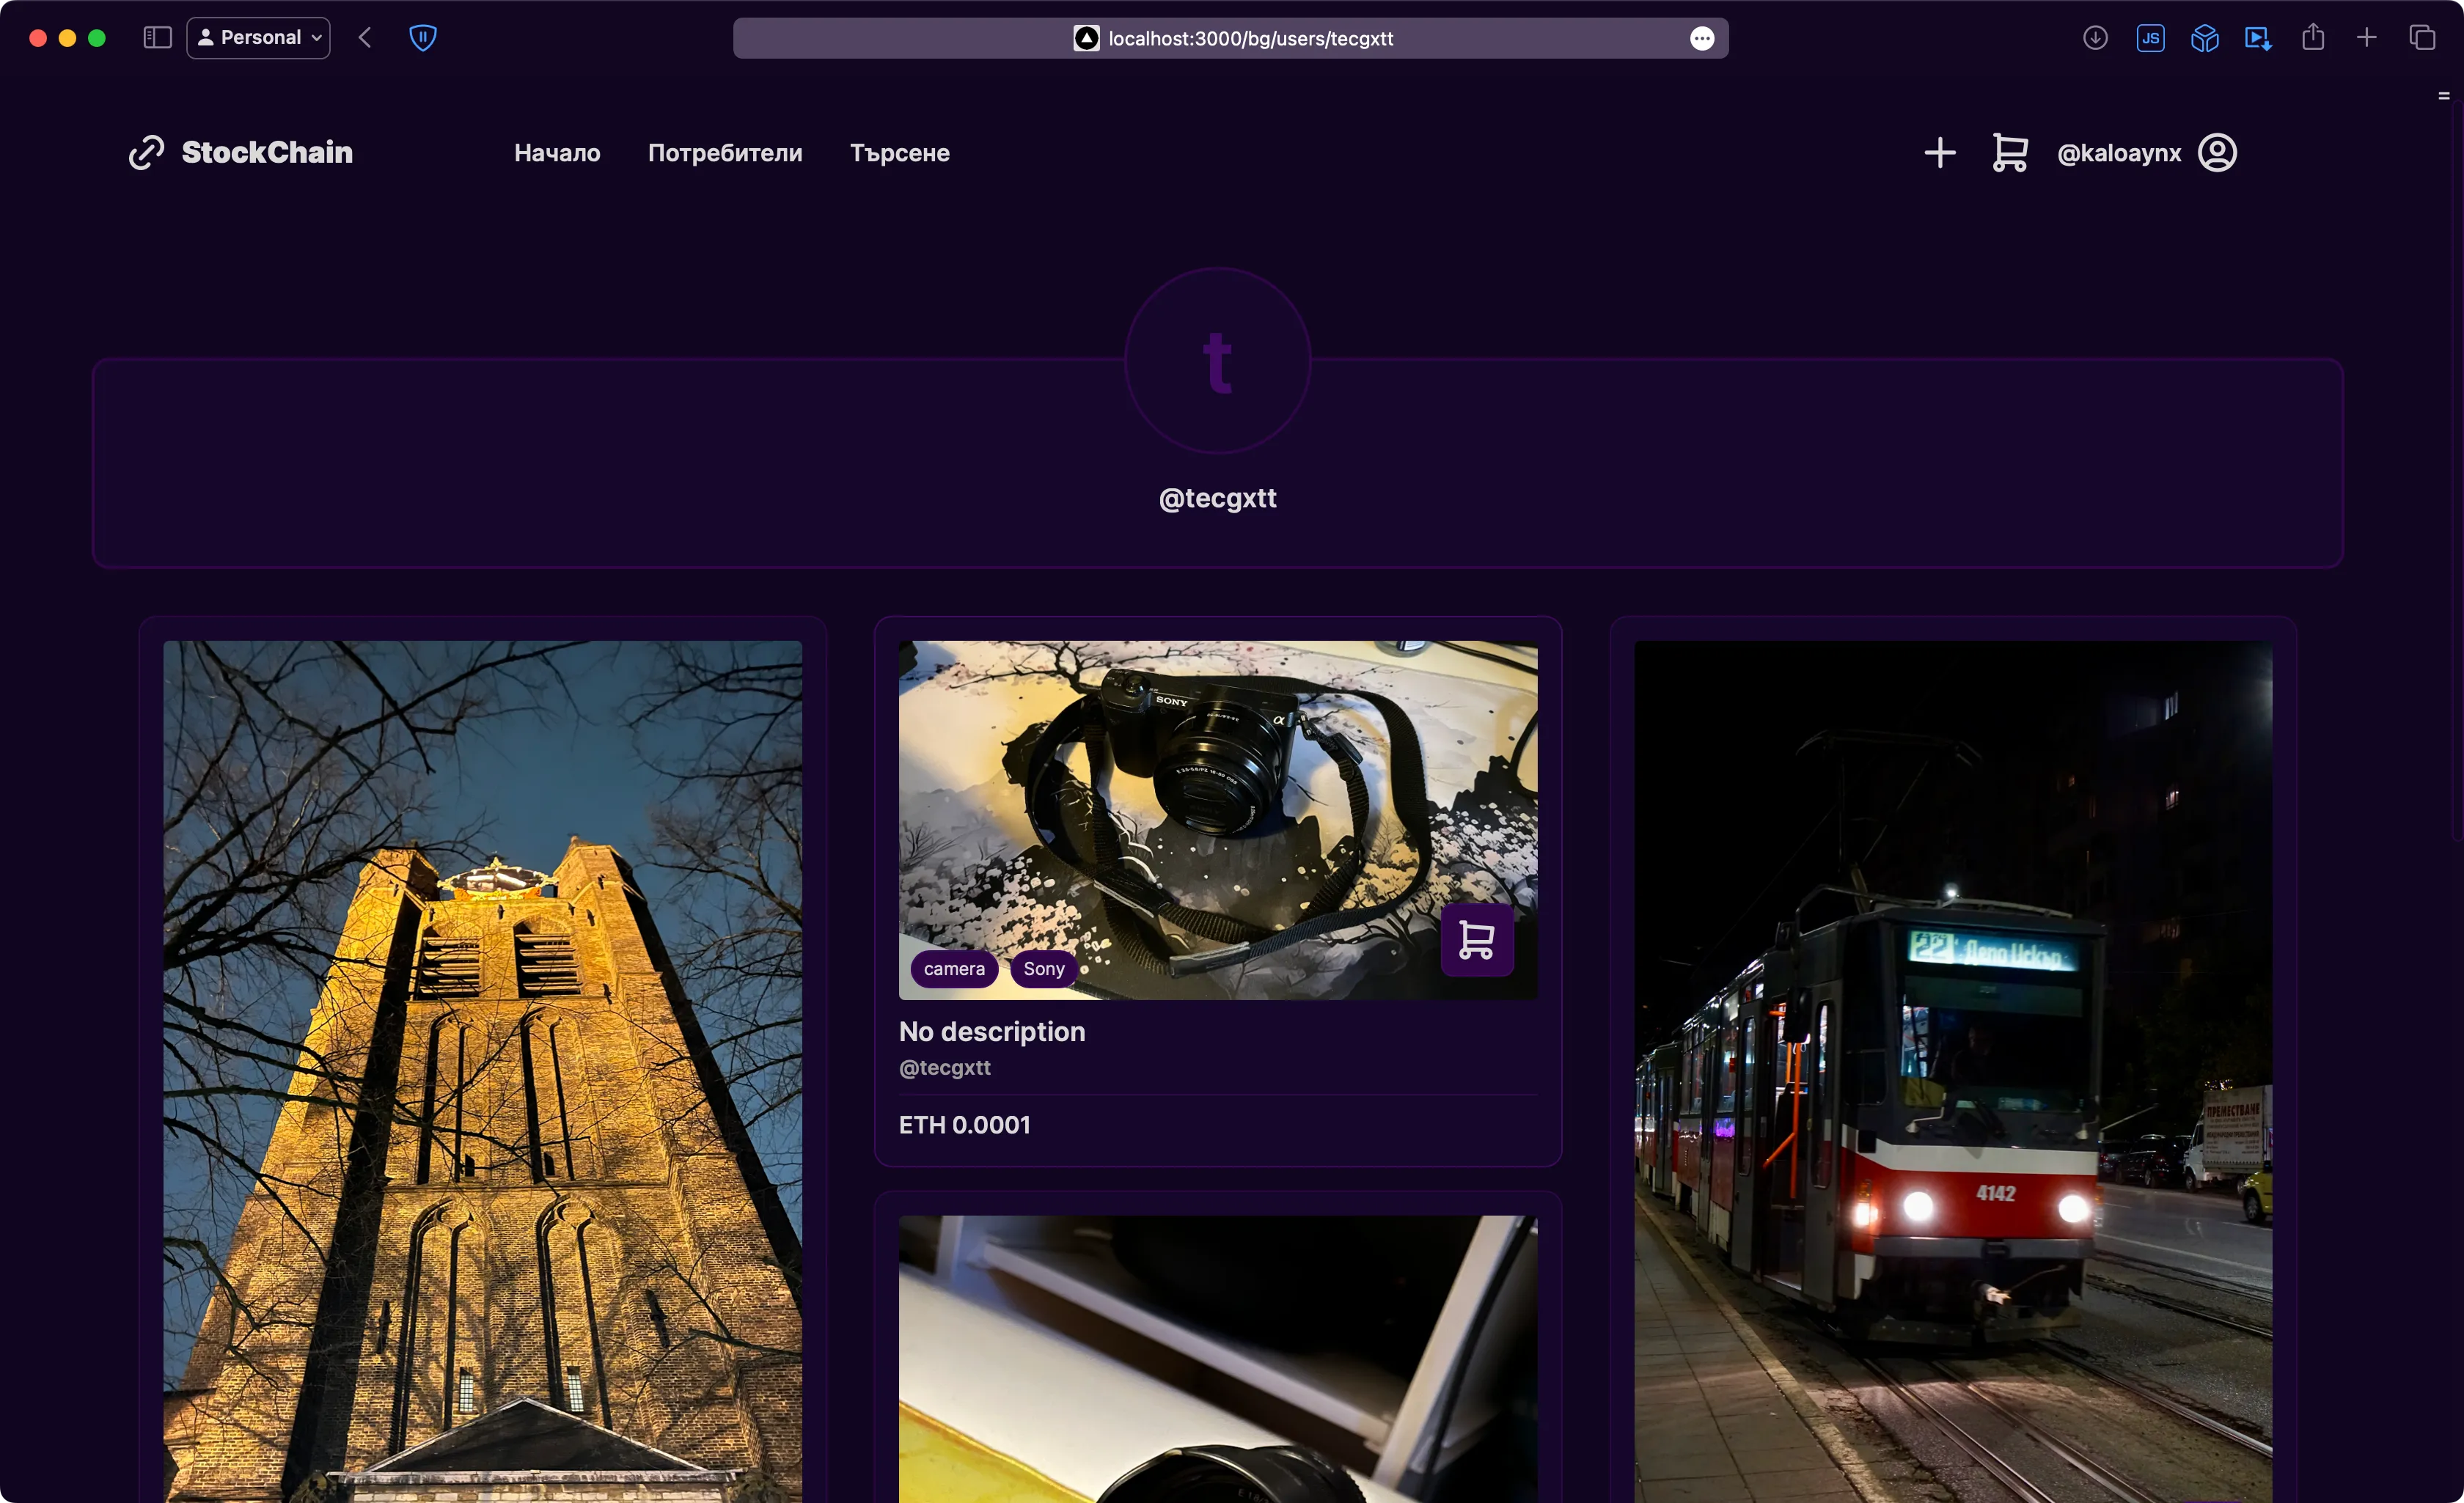
Task: Open the Потребители navigation item
Action: tap(725, 153)
